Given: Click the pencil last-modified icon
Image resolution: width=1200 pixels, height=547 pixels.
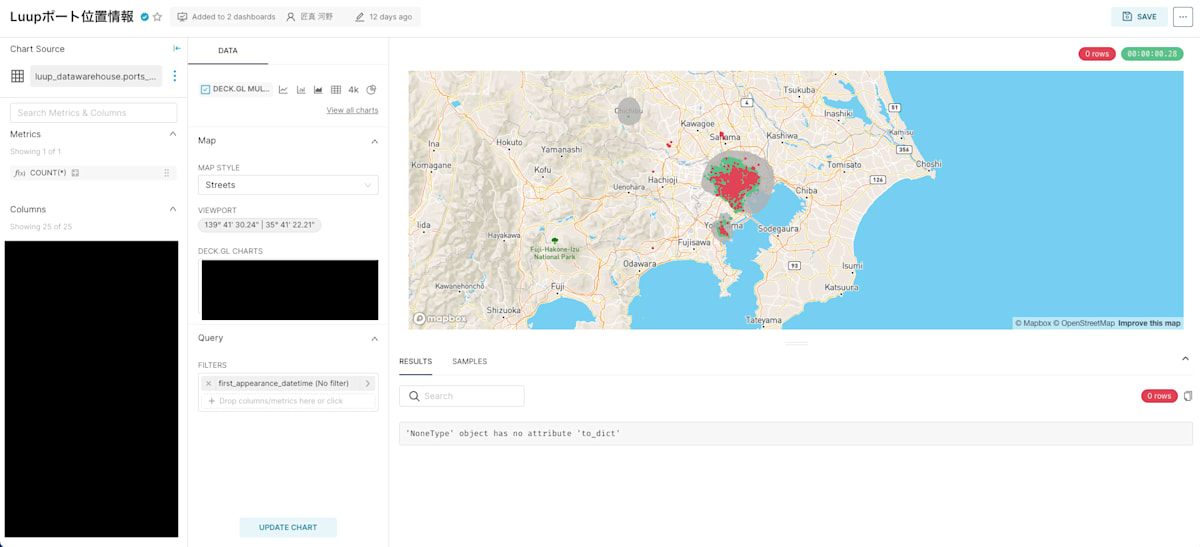Looking at the screenshot, I should tap(360, 17).
